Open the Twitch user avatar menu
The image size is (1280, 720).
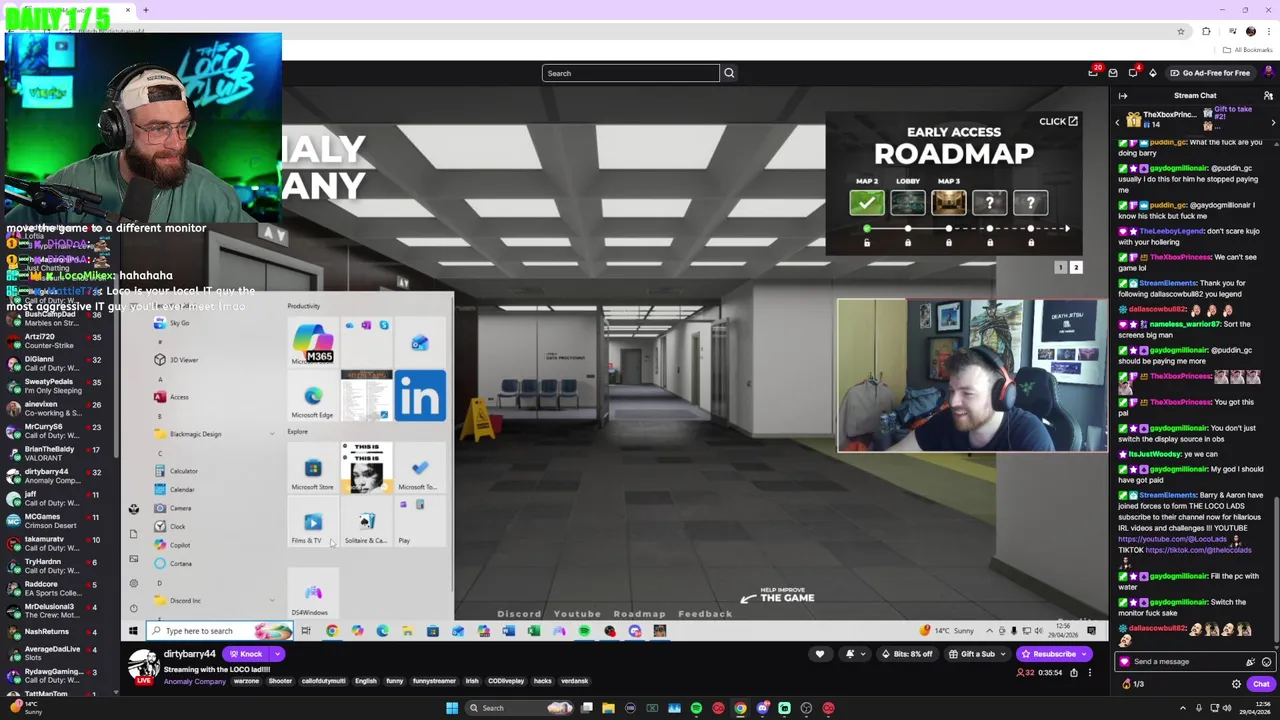1270,72
